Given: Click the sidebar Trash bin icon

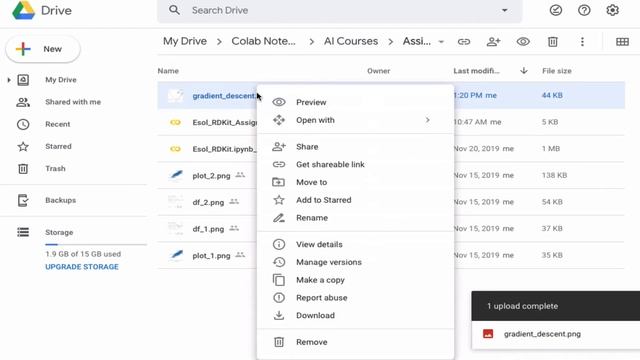Looking at the screenshot, I should coord(23,168).
